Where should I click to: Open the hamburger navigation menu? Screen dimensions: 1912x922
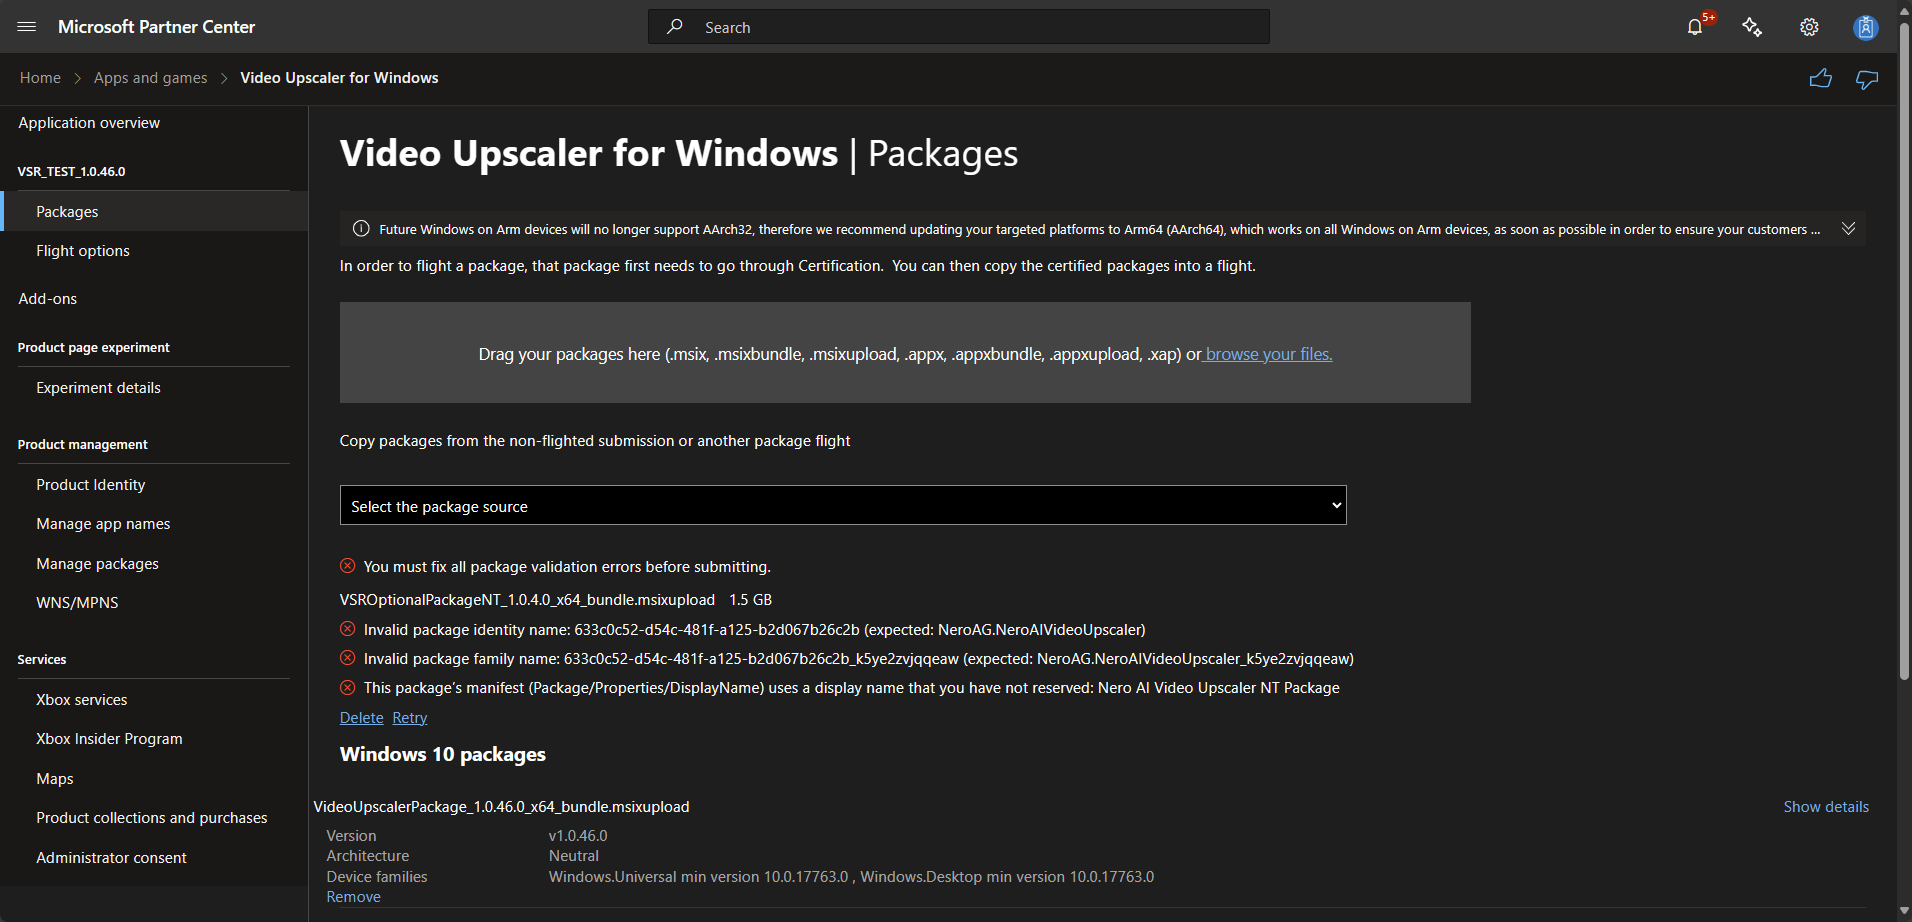(x=27, y=27)
